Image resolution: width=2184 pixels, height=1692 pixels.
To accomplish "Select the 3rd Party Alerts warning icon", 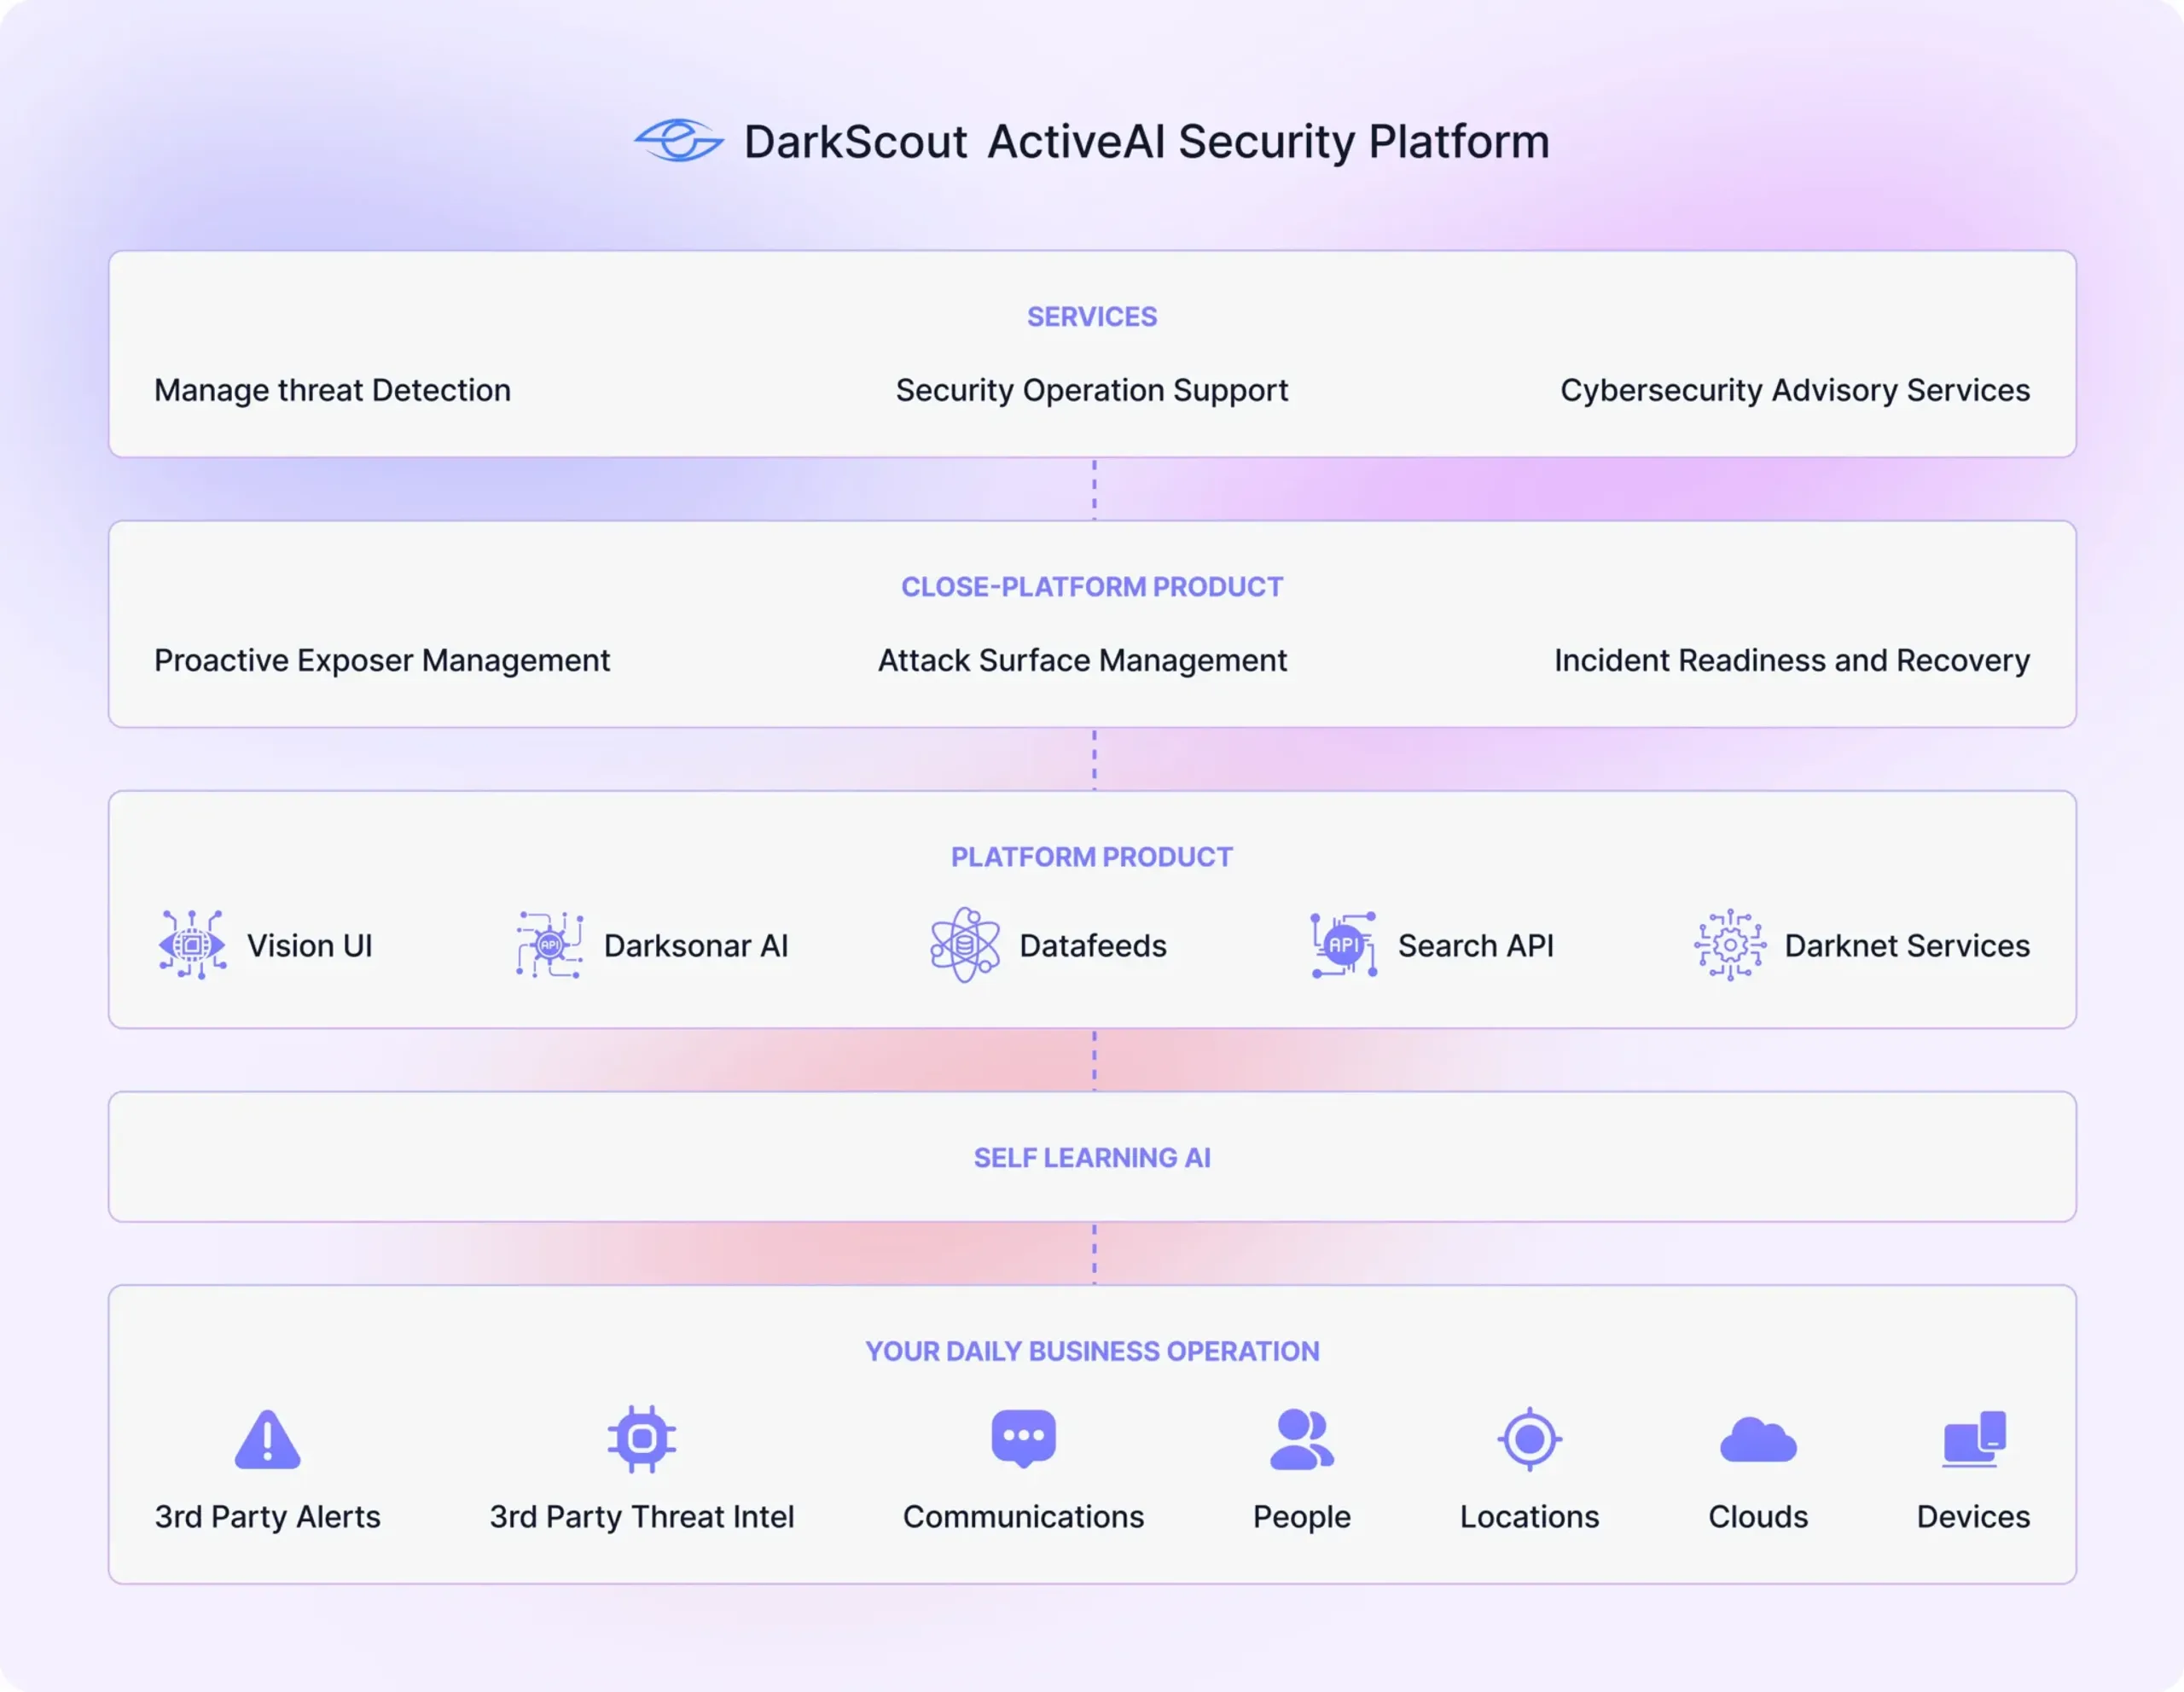I will (x=266, y=1439).
